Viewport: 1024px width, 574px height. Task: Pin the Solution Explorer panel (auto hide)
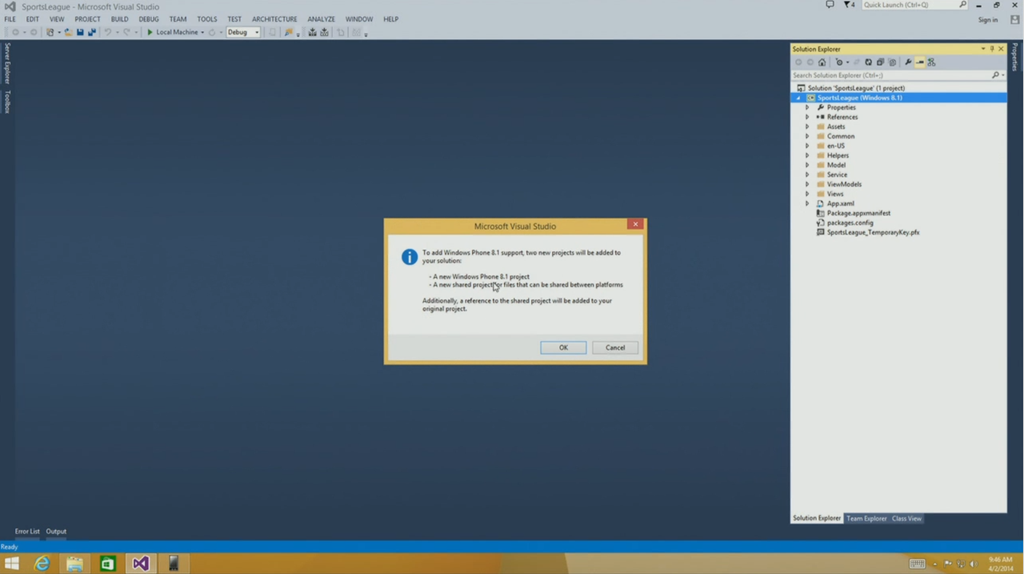tap(992, 49)
